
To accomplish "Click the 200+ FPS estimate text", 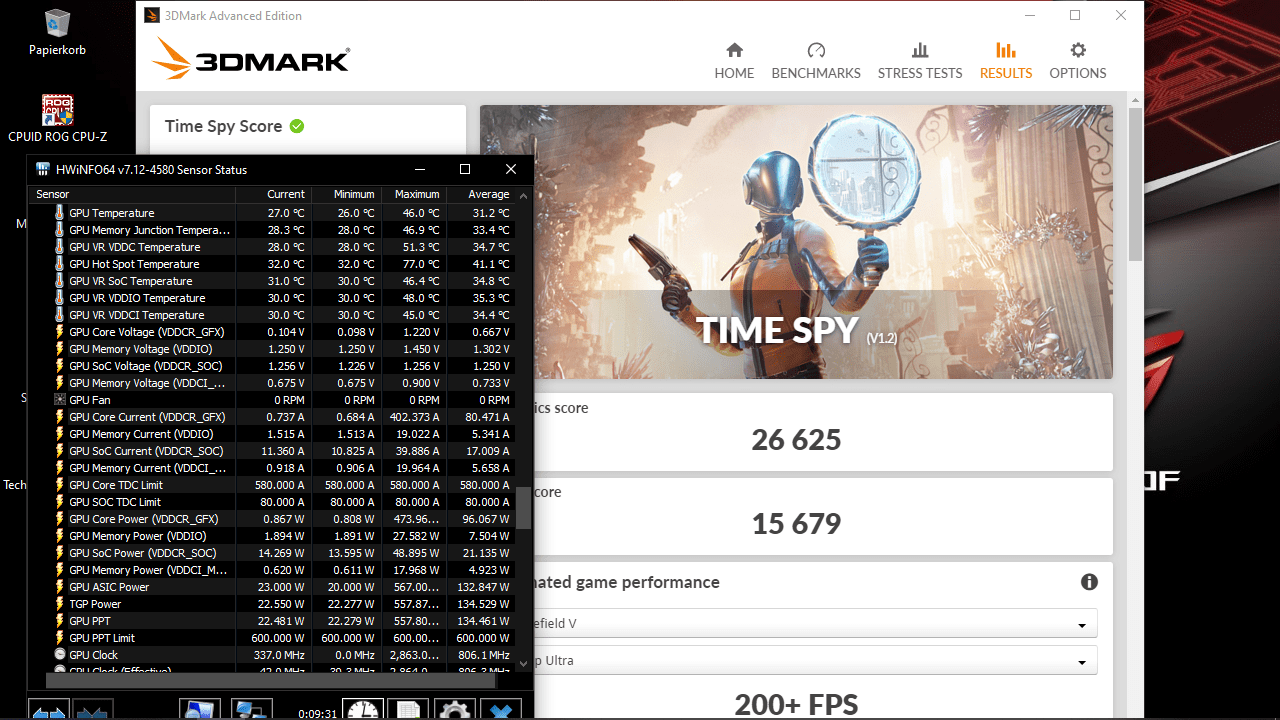I will 796,705.
